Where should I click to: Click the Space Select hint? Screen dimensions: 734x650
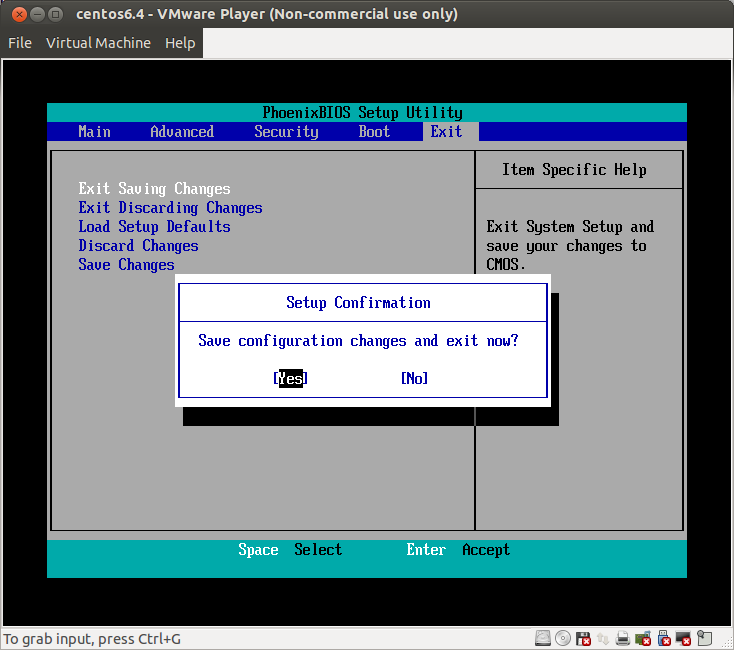coord(290,549)
